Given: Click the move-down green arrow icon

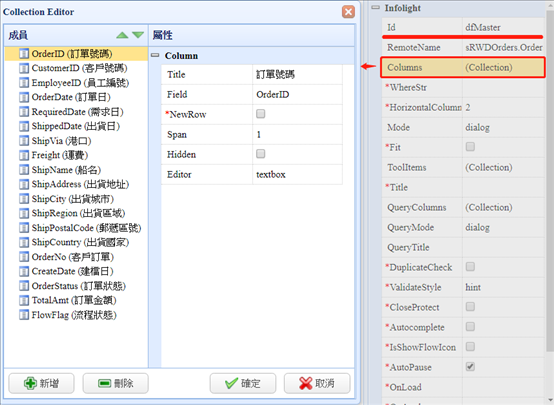Looking at the screenshot, I should coord(138,35).
